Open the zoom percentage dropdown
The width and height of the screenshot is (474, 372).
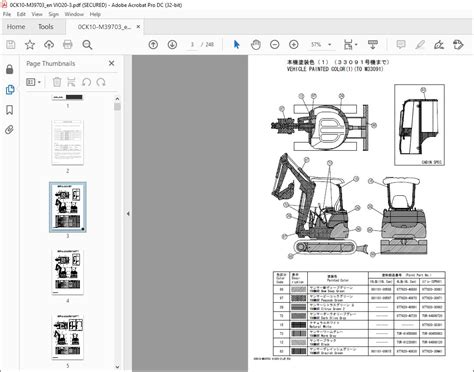pos(330,45)
